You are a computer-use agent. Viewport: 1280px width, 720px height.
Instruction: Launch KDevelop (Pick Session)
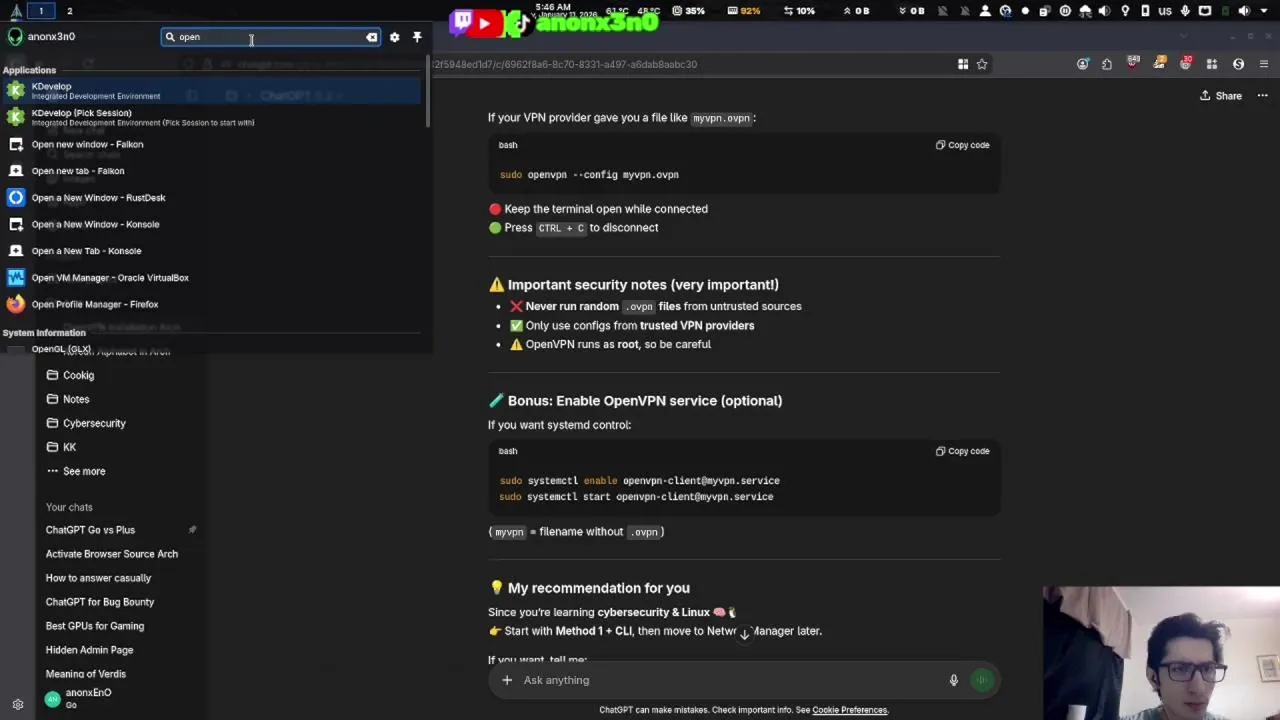[x=214, y=117]
